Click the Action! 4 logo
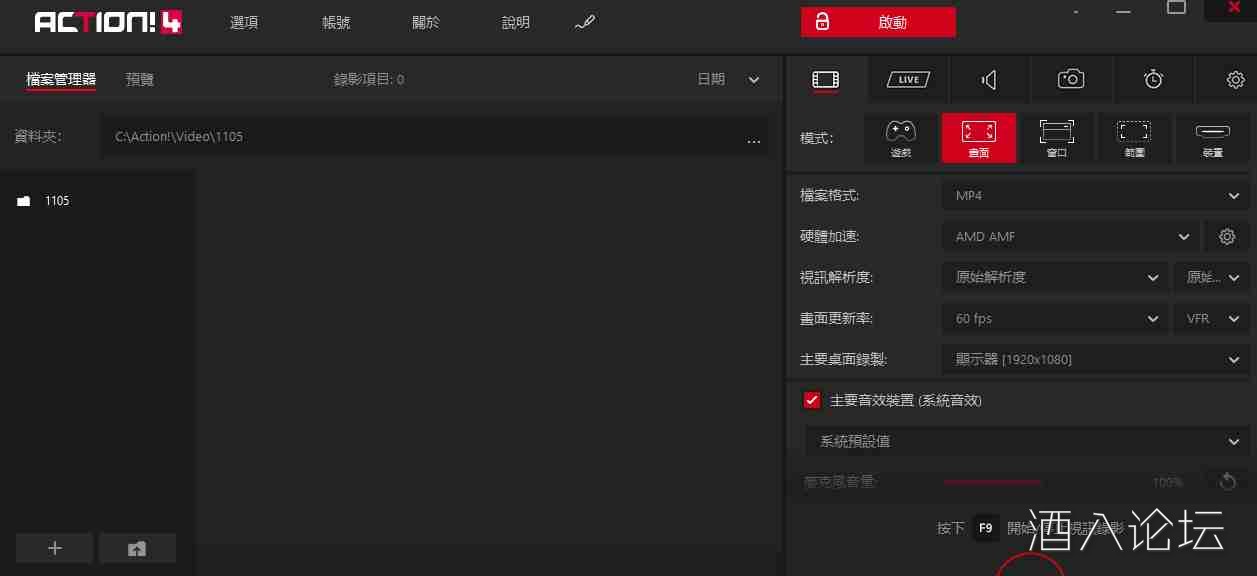Image resolution: width=1257 pixels, height=576 pixels. point(108,22)
